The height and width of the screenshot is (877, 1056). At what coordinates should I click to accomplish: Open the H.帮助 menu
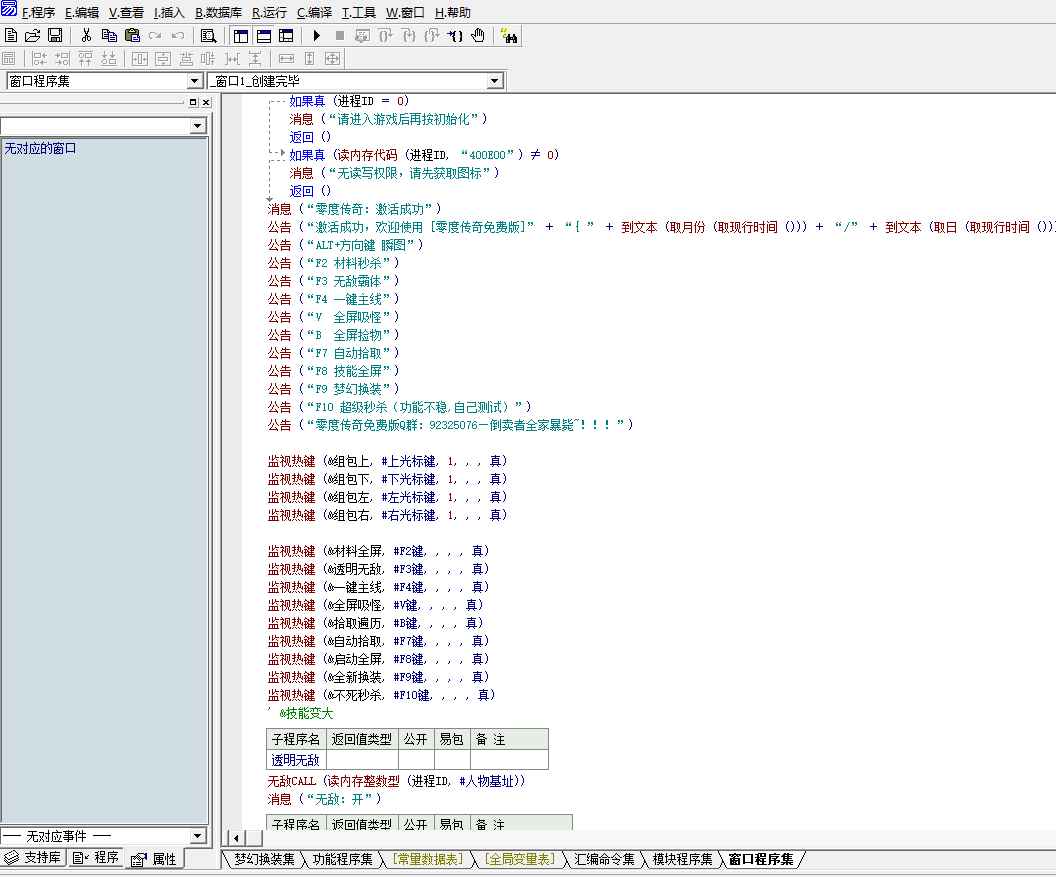coord(453,12)
